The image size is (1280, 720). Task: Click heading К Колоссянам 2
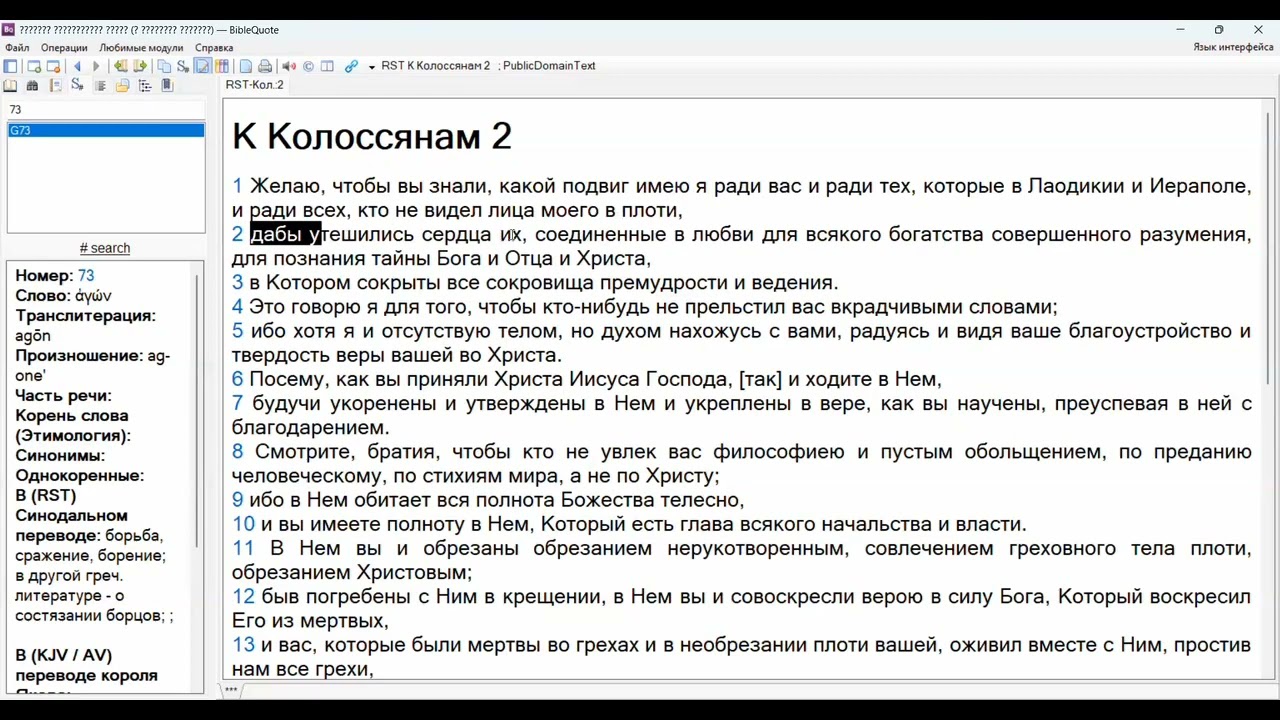click(x=372, y=136)
